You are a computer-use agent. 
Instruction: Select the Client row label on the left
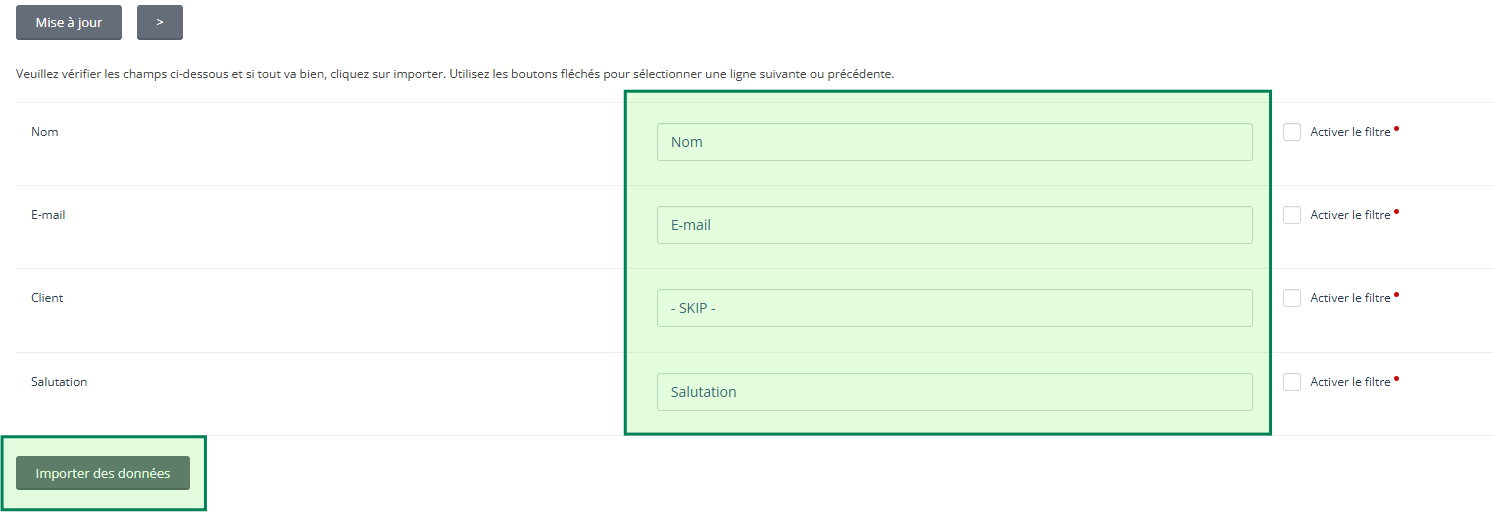pyautogui.click(x=47, y=298)
